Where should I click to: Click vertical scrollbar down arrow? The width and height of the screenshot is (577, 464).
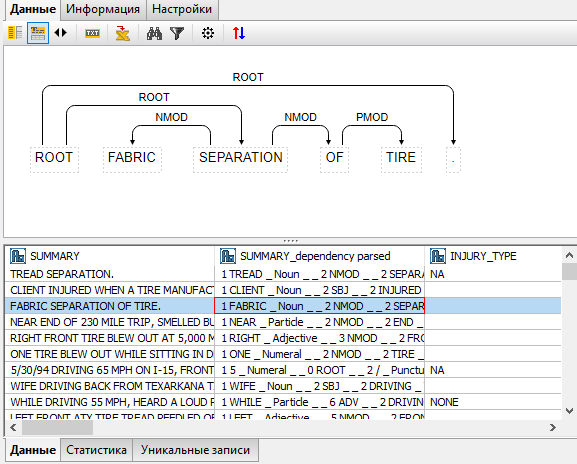[569, 411]
